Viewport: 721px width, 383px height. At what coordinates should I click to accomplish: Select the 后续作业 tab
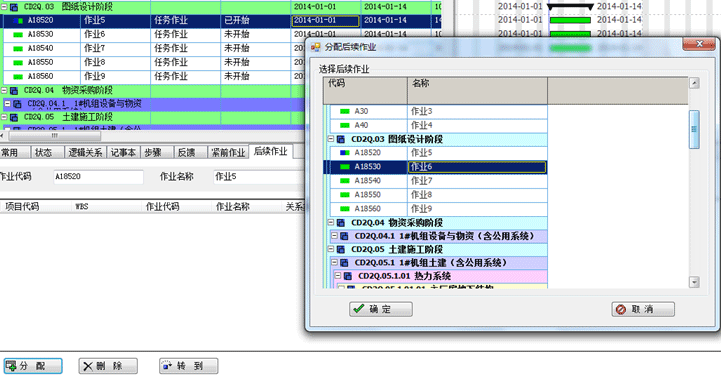[x=270, y=151]
